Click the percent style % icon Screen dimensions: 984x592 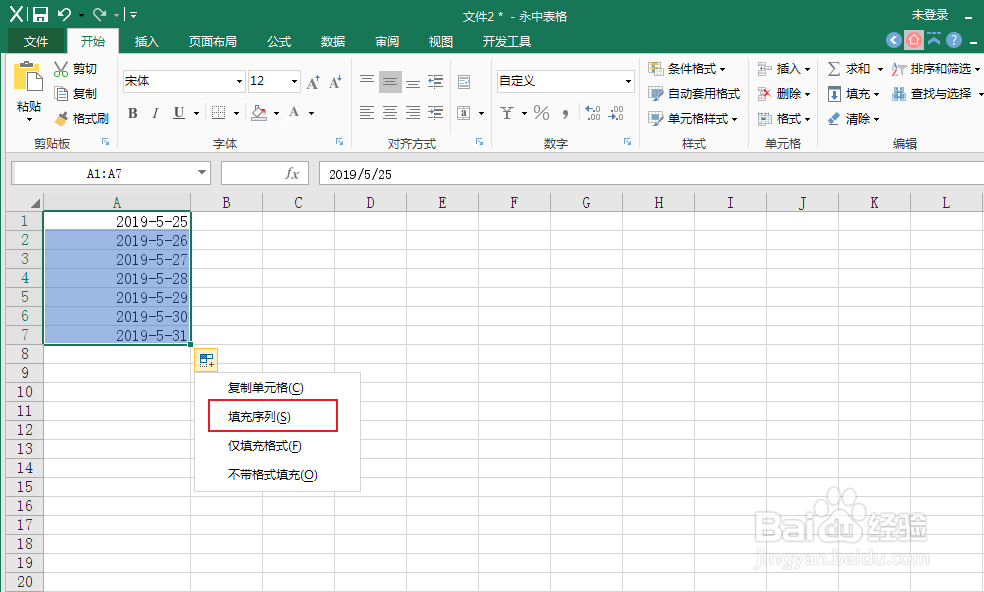tap(541, 113)
